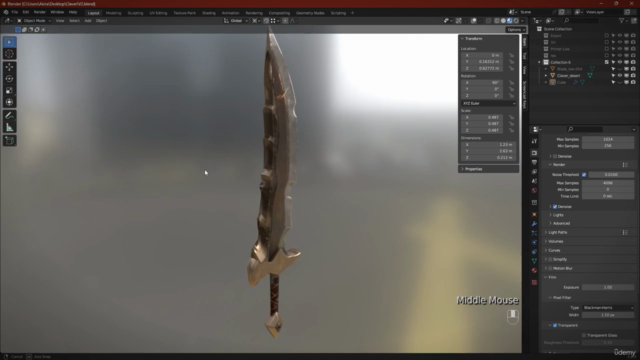Switch to rendered viewport shading
This screenshot has width=640, height=360.
click(516, 20)
